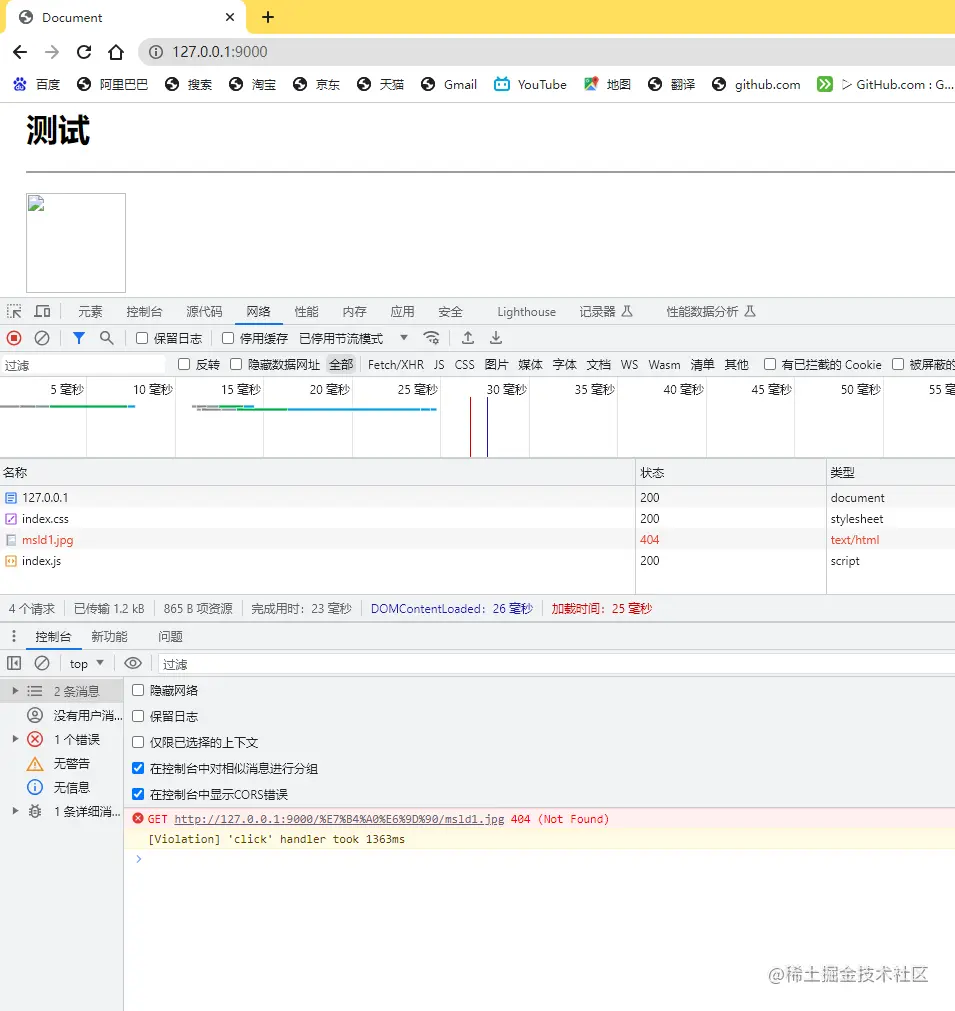Reload the page with refresh icon
The height and width of the screenshot is (1011, 955).
[x=84, y=52]
